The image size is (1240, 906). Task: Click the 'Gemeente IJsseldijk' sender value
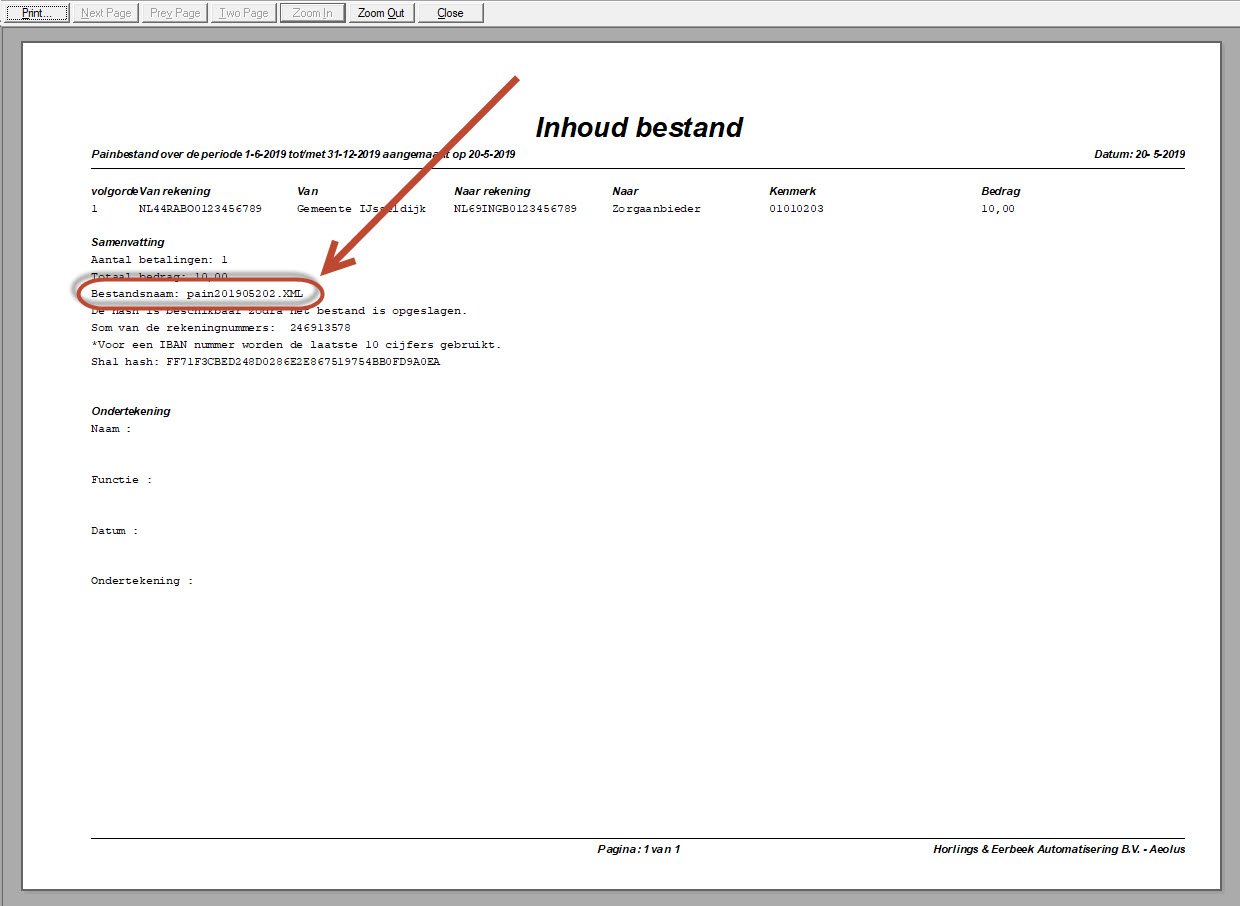pyautogui.click(x=361, y=209)
